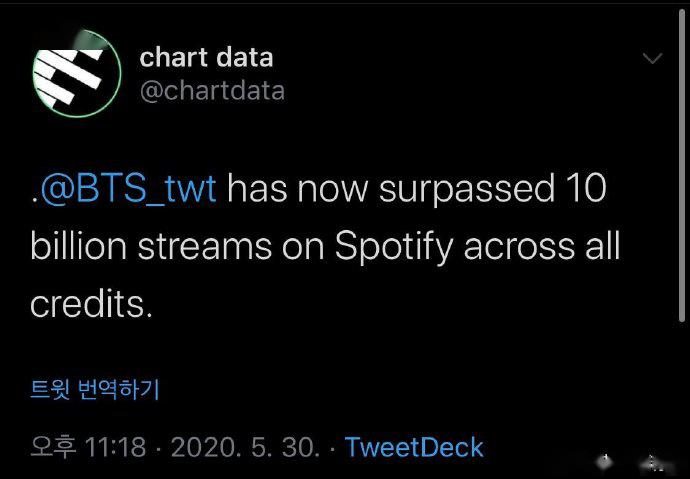Screen dimensions: 690x479
Task: Open the TweetDeck source link
Action: [x=414, y=447]
